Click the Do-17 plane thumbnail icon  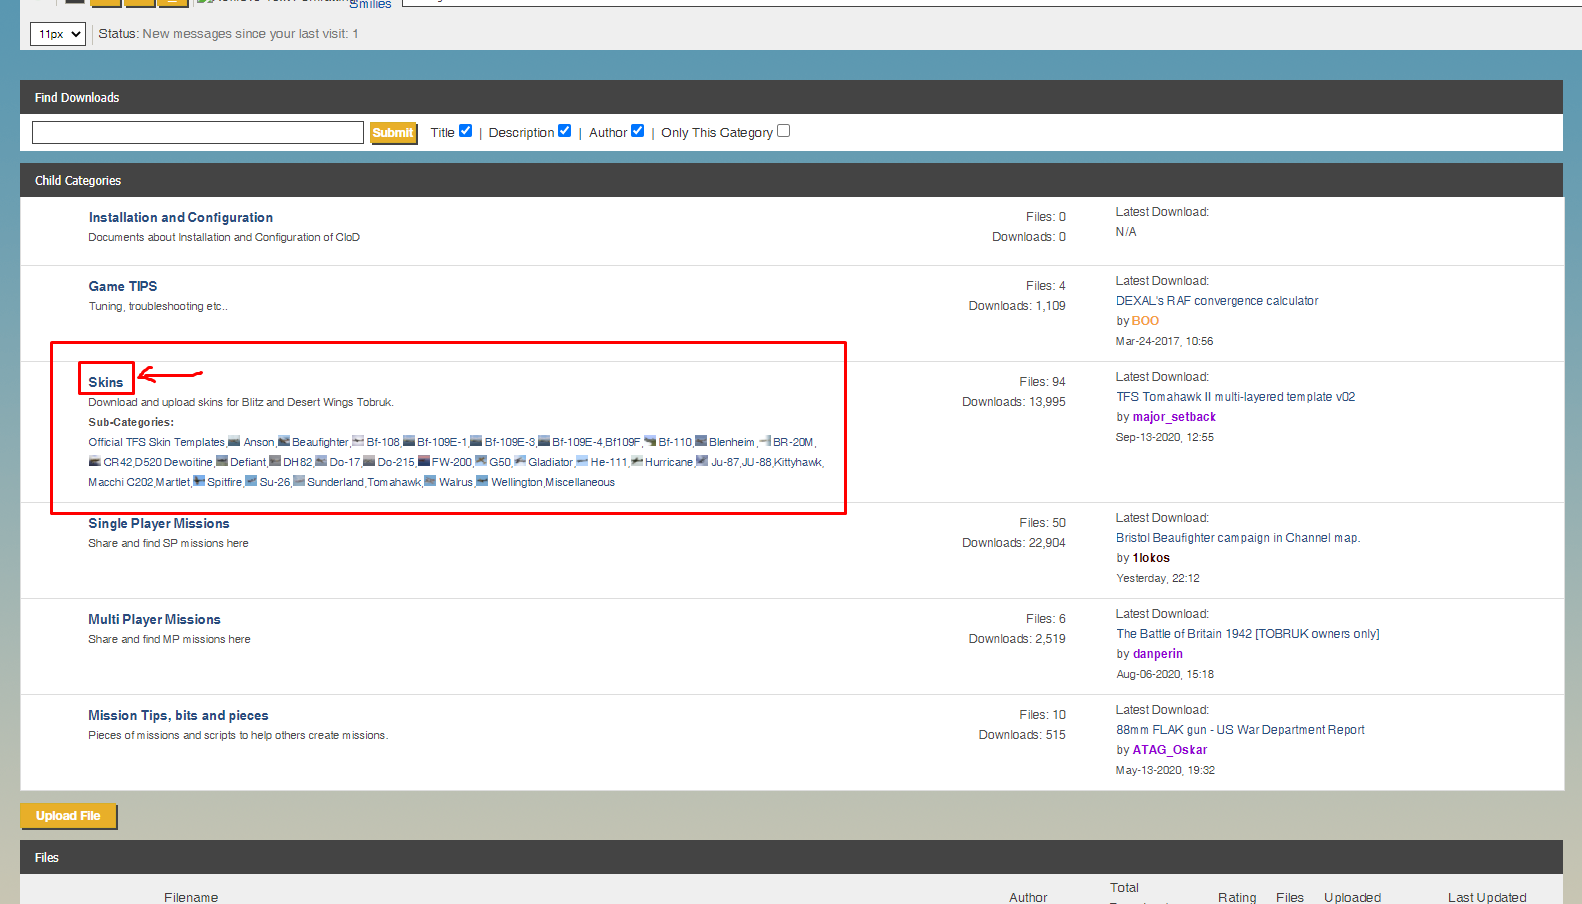click(321, 461)
